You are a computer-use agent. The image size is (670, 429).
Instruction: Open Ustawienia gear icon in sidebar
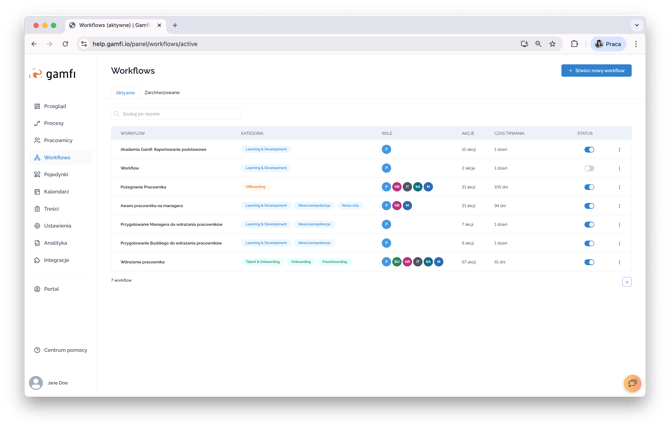coord(37,226)
